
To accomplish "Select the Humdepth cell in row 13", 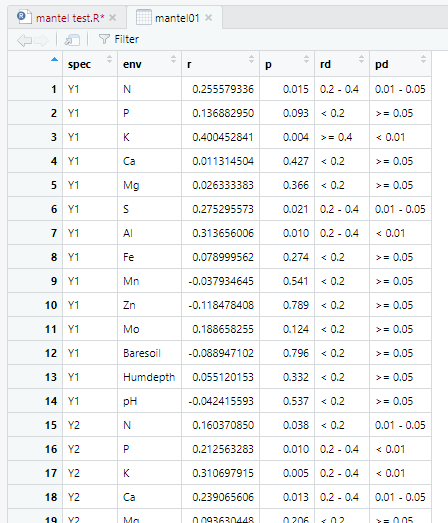I will [149, 377].
